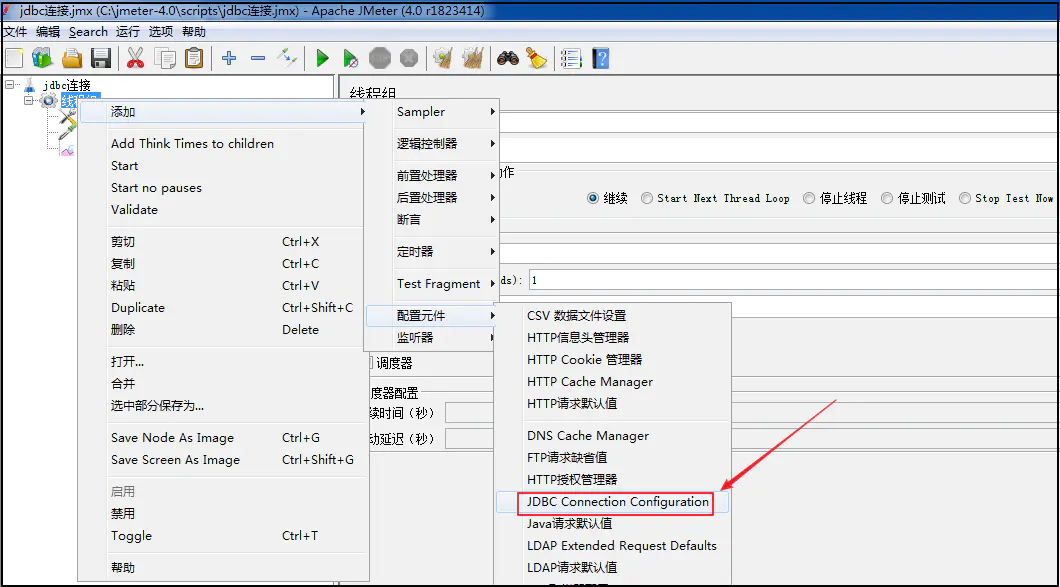Click the Collapse All minus icon
1060x587 pixels.
tap(258, 59)
